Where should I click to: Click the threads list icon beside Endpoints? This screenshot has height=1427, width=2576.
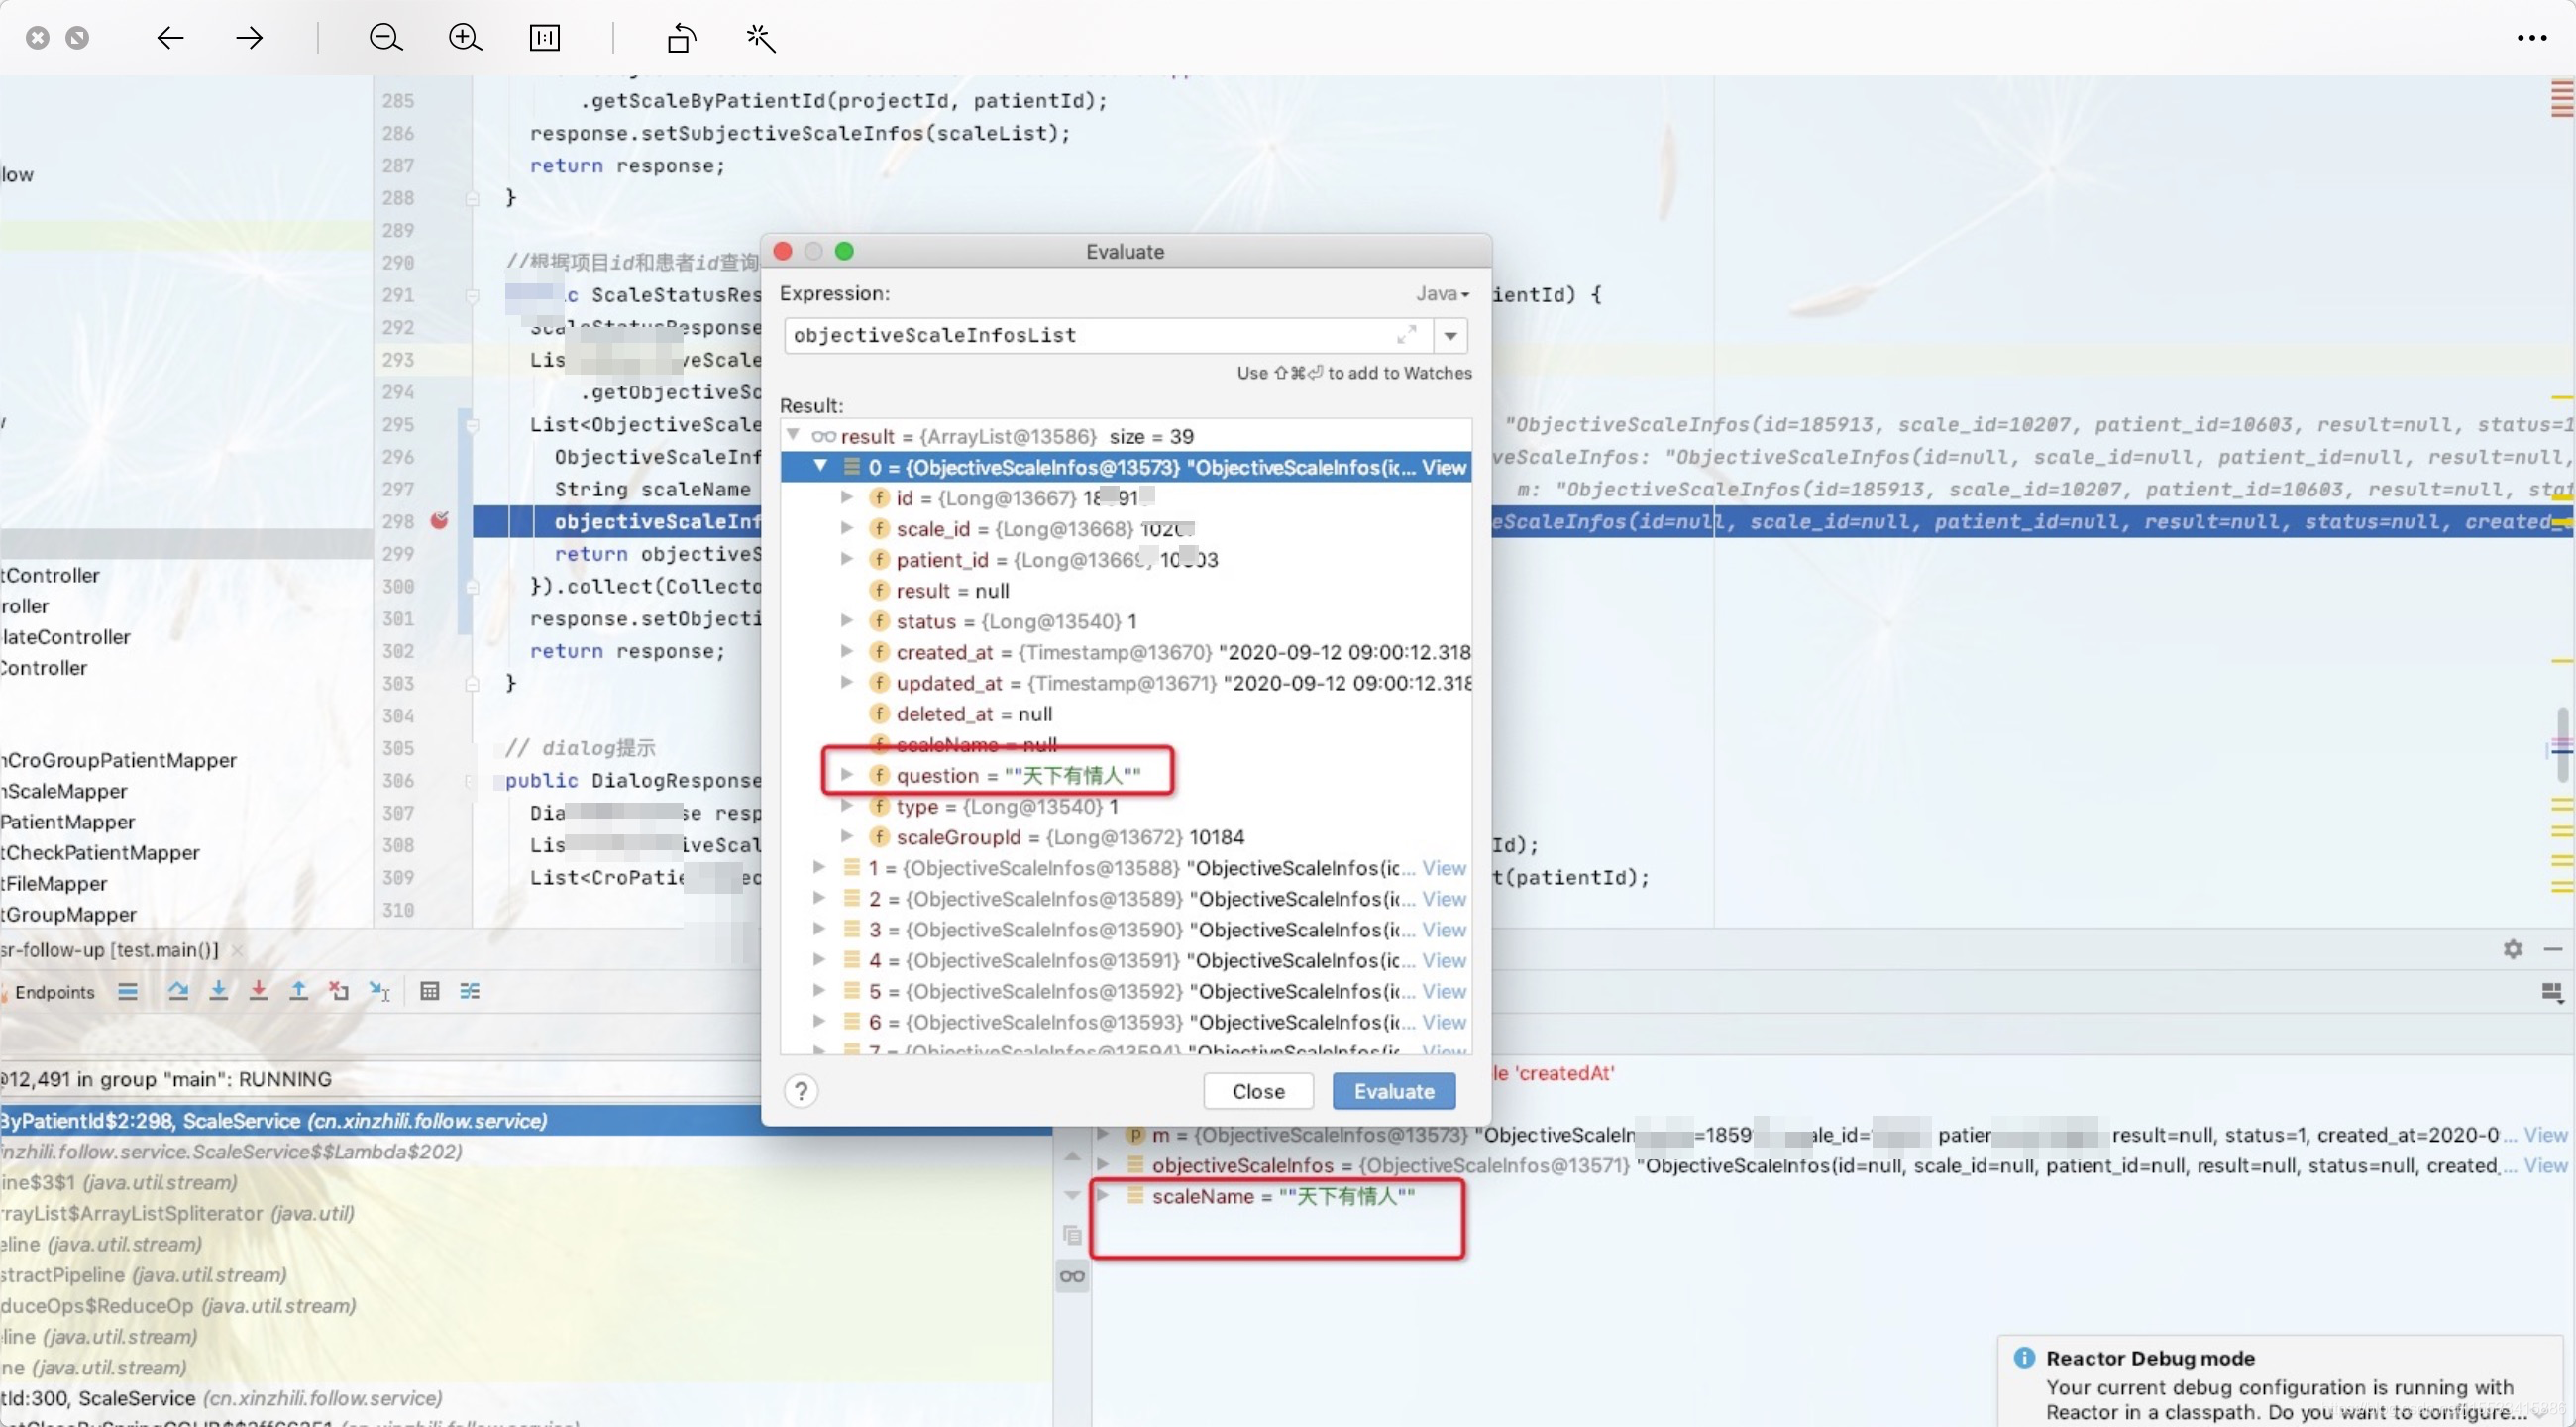point(128,991)
